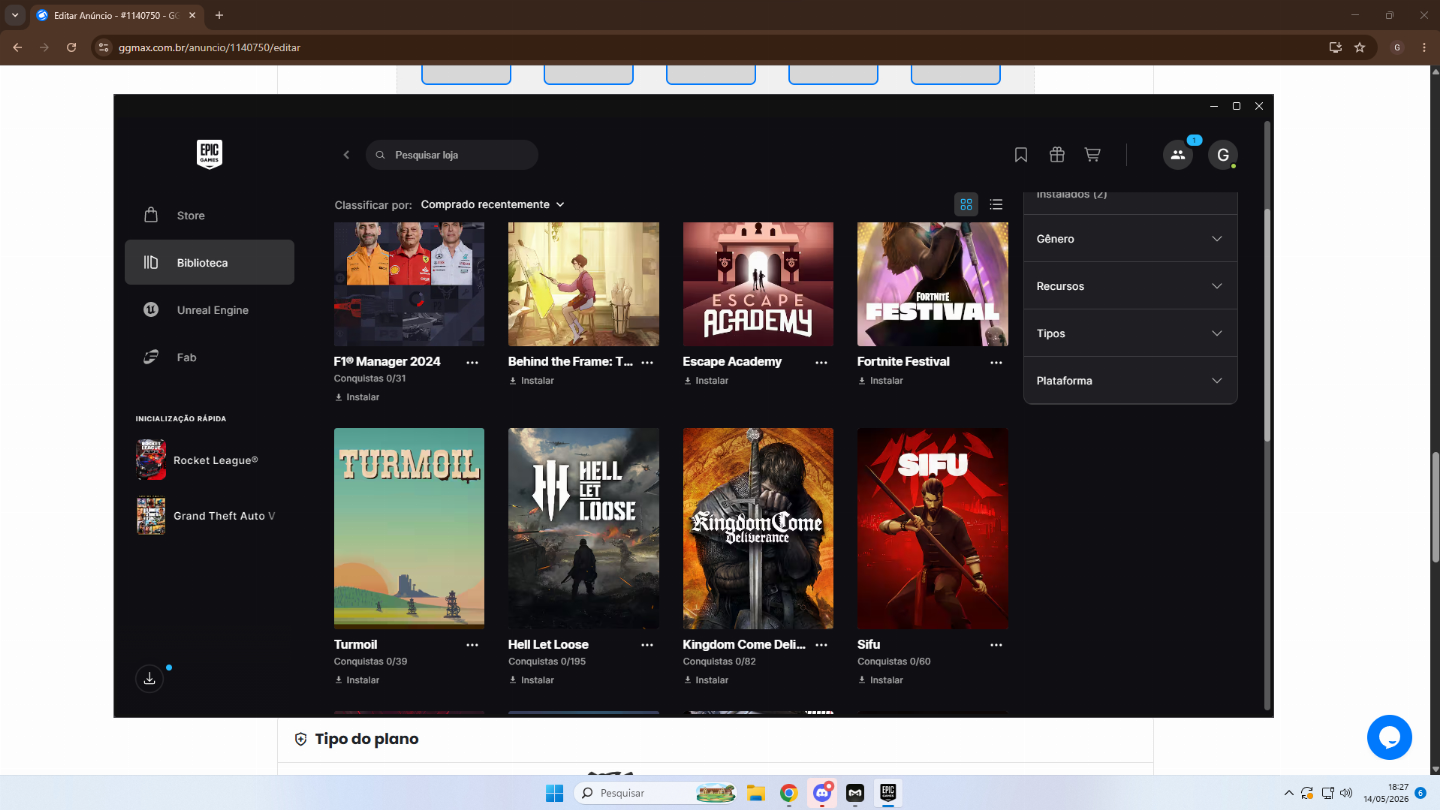
Task: Launch Rocket League from quick launch
Action: pos(209,460)
